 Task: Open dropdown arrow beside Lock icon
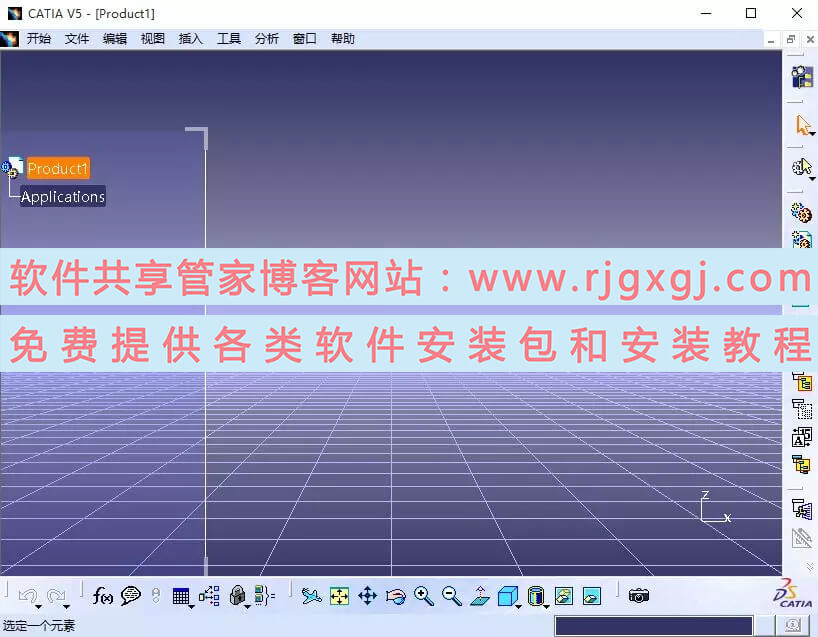click(x=247, y=607)
